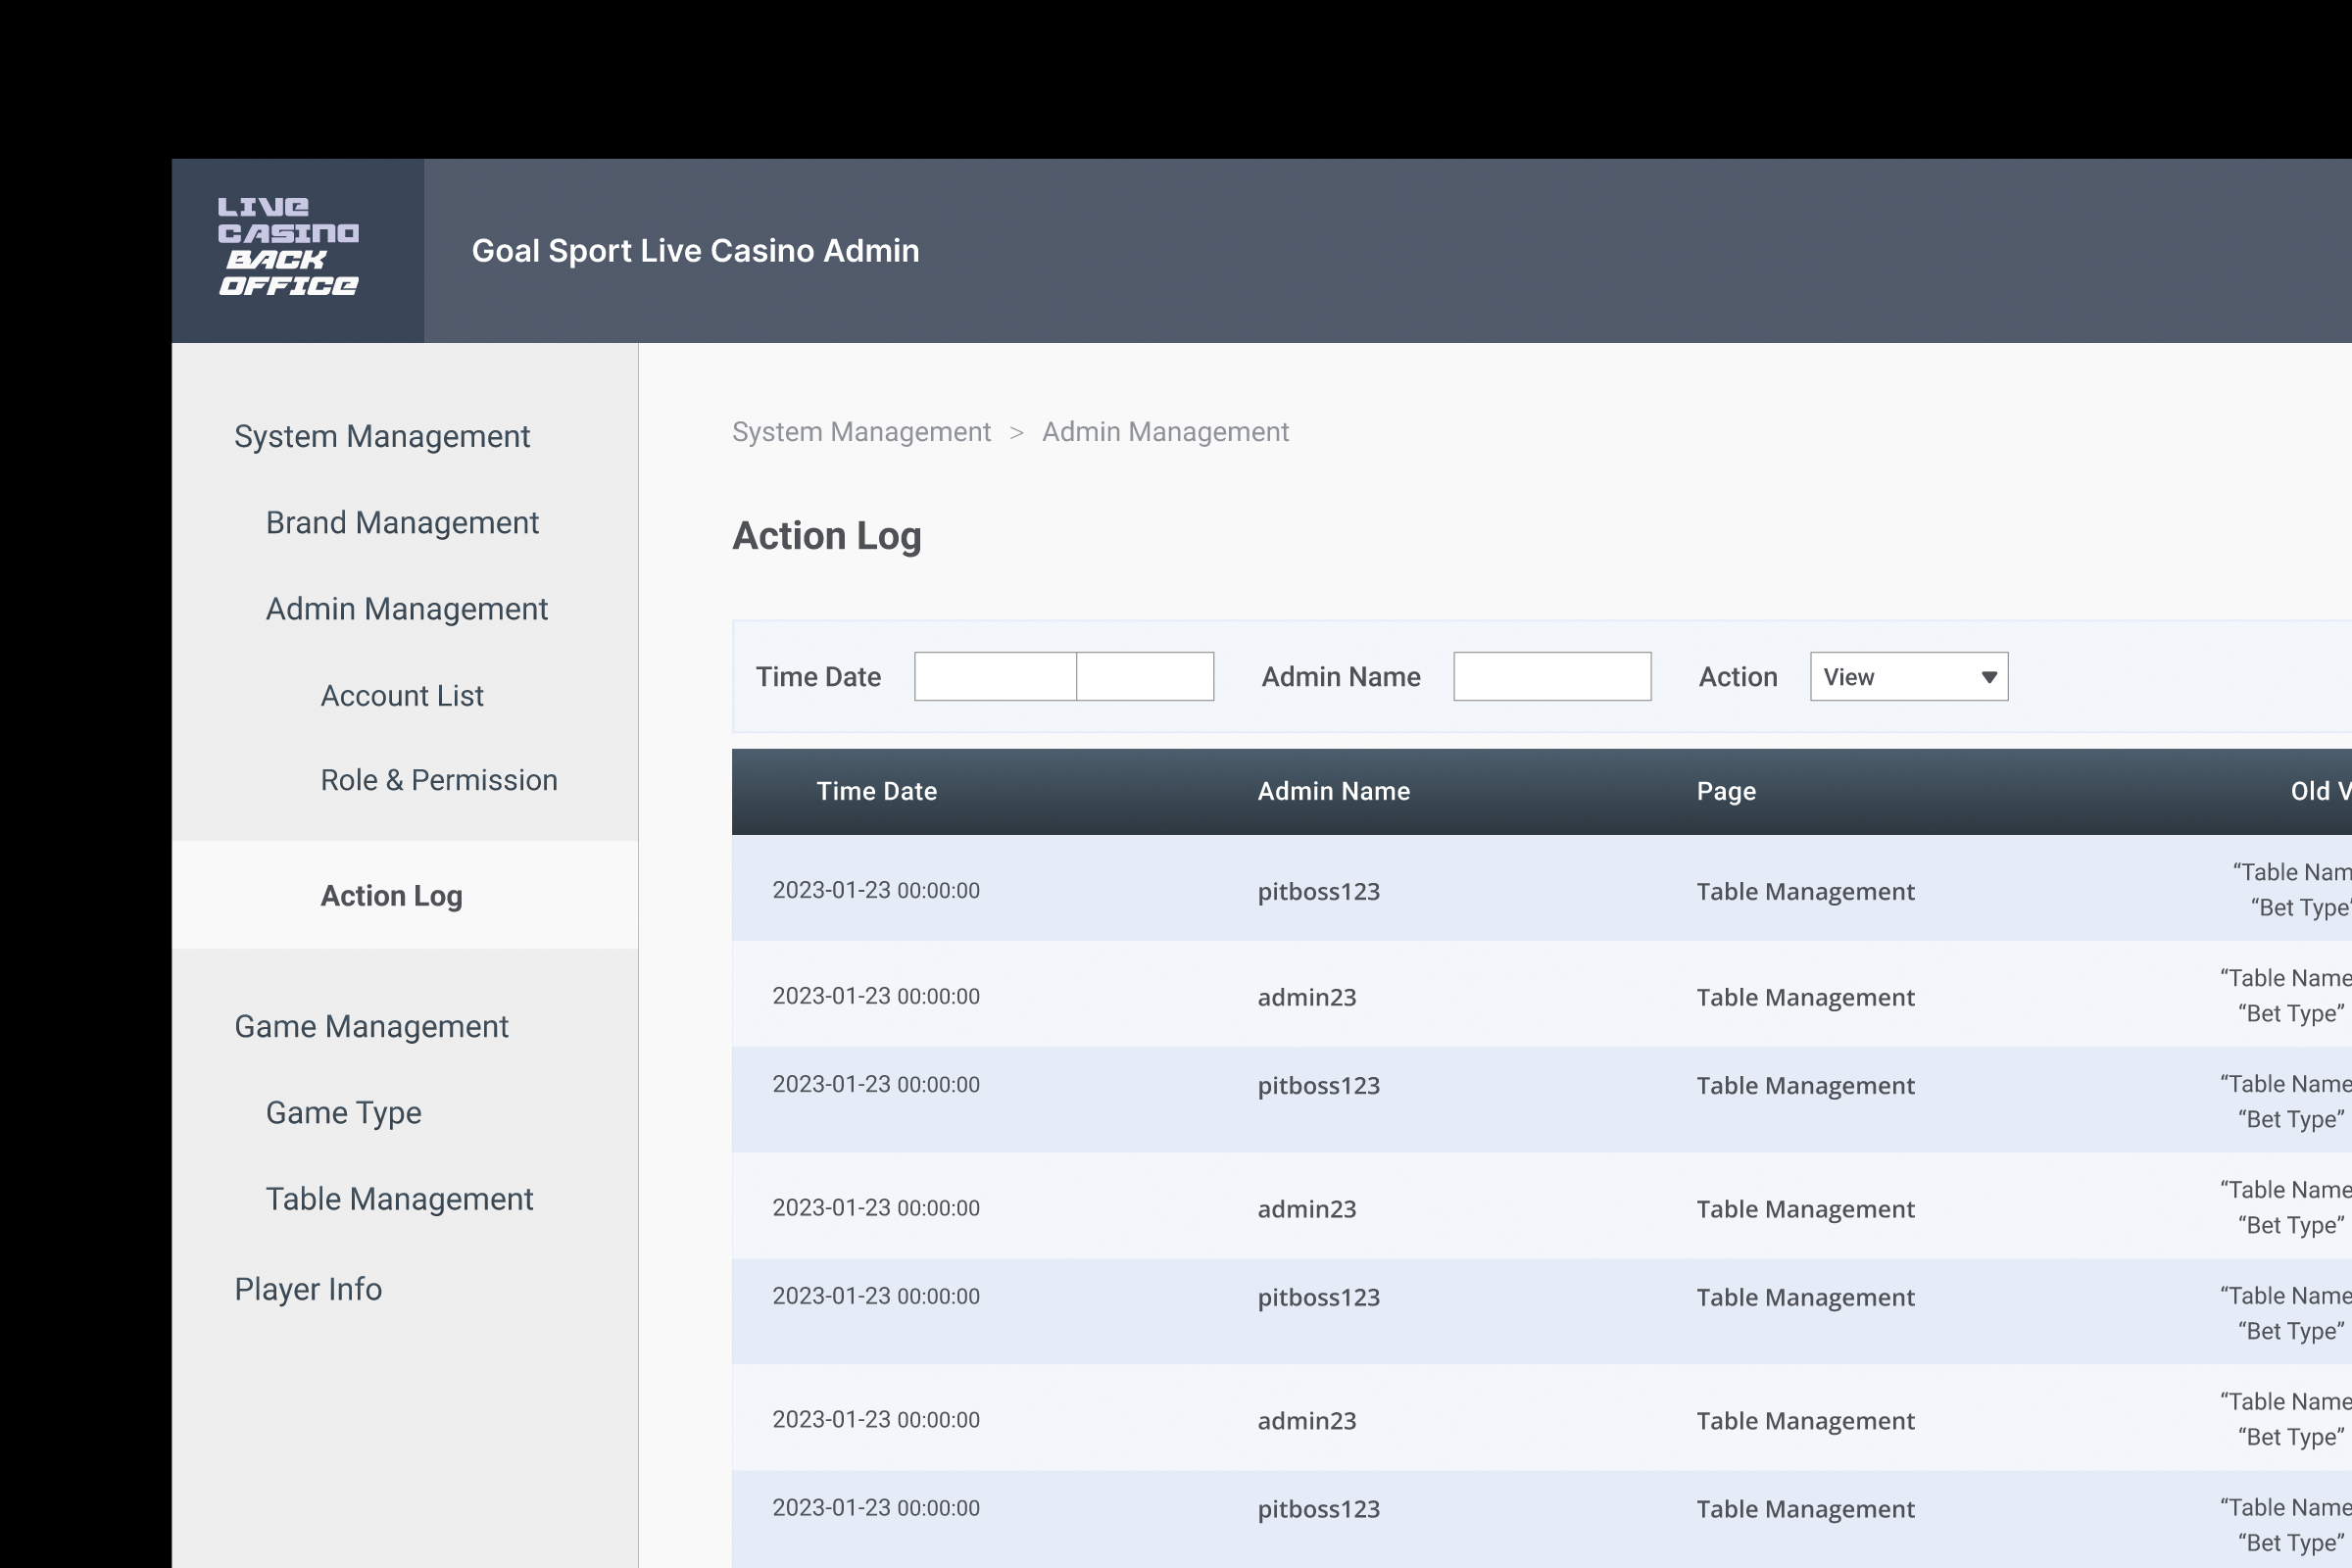Expand the System Management sidebar section
Viewport: 2352px width, 1568px height.
(x=382, y=436)
